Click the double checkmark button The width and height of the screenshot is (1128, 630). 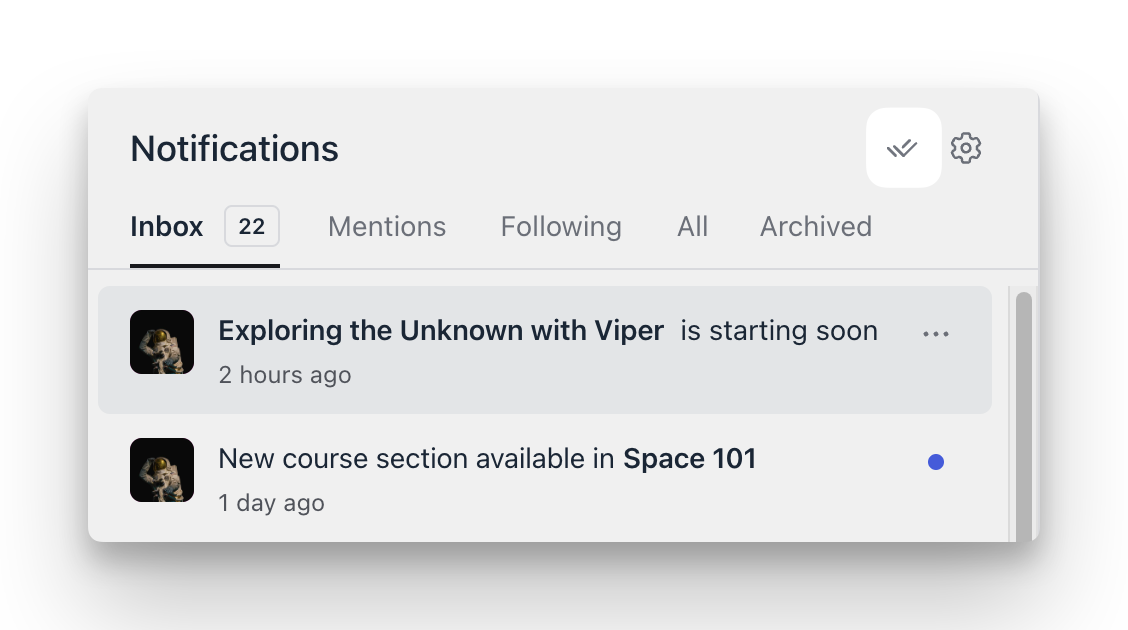click(903, 147)
